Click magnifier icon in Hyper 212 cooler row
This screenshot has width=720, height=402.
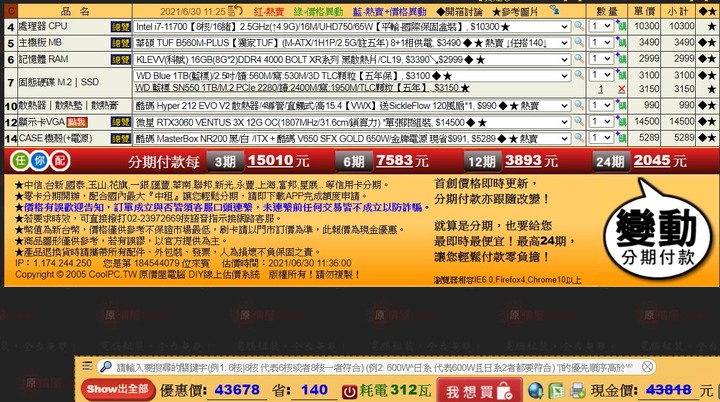click(x=579, y=106)
